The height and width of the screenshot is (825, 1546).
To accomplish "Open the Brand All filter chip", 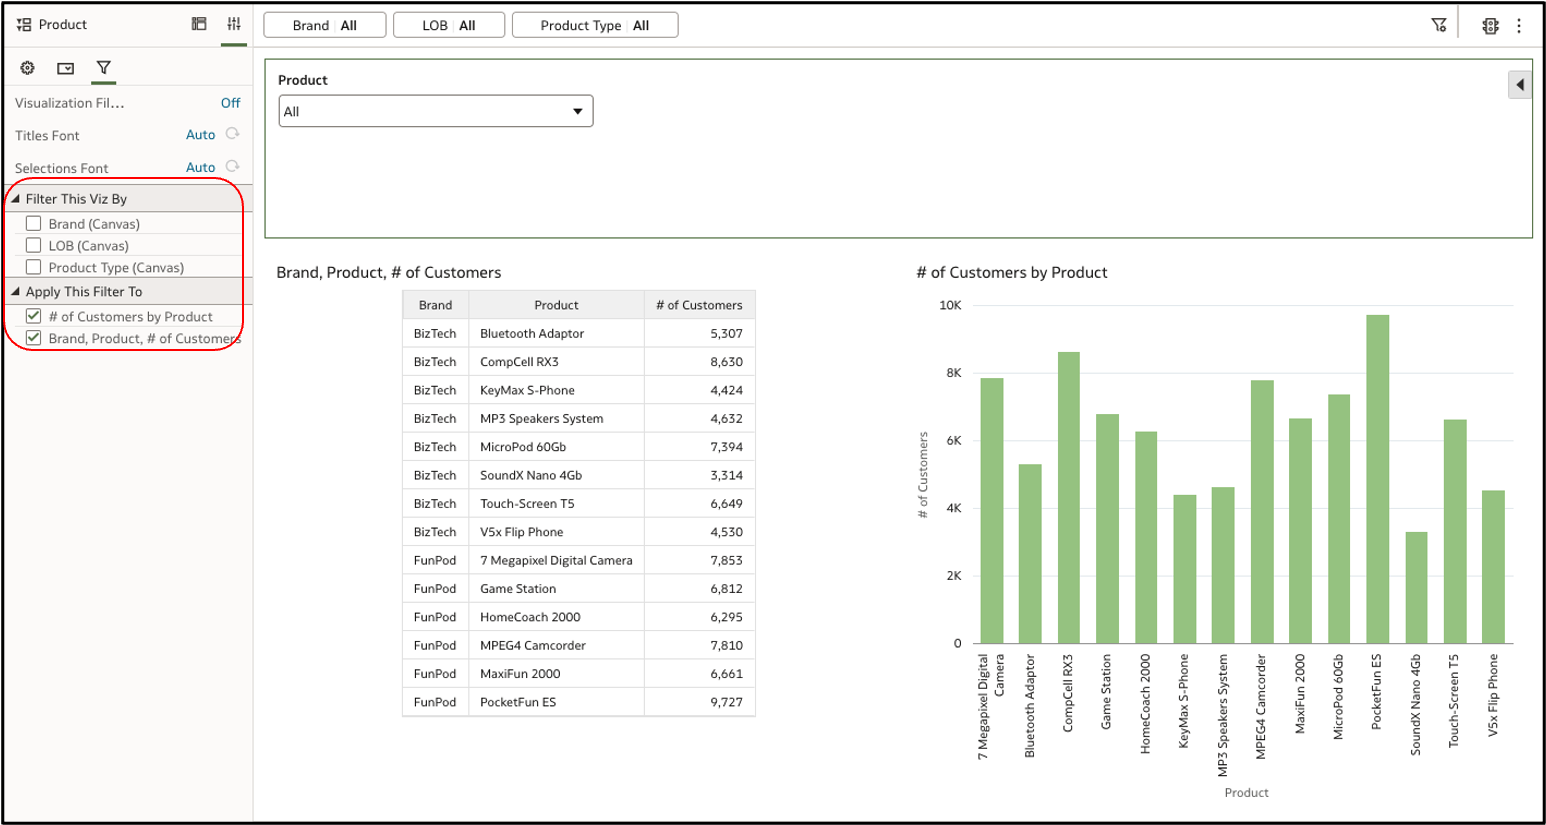I will [x=324, y=24].
